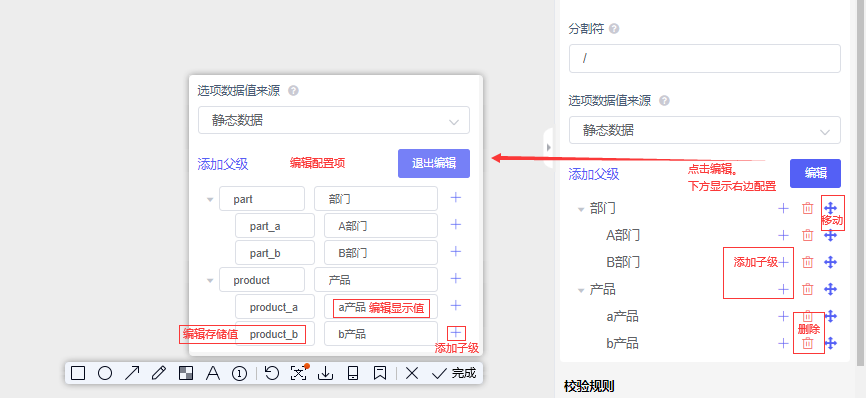The image size is (866, 398).
Task: Select the arrow annotation tool
Action: click(x=132, y=374)
